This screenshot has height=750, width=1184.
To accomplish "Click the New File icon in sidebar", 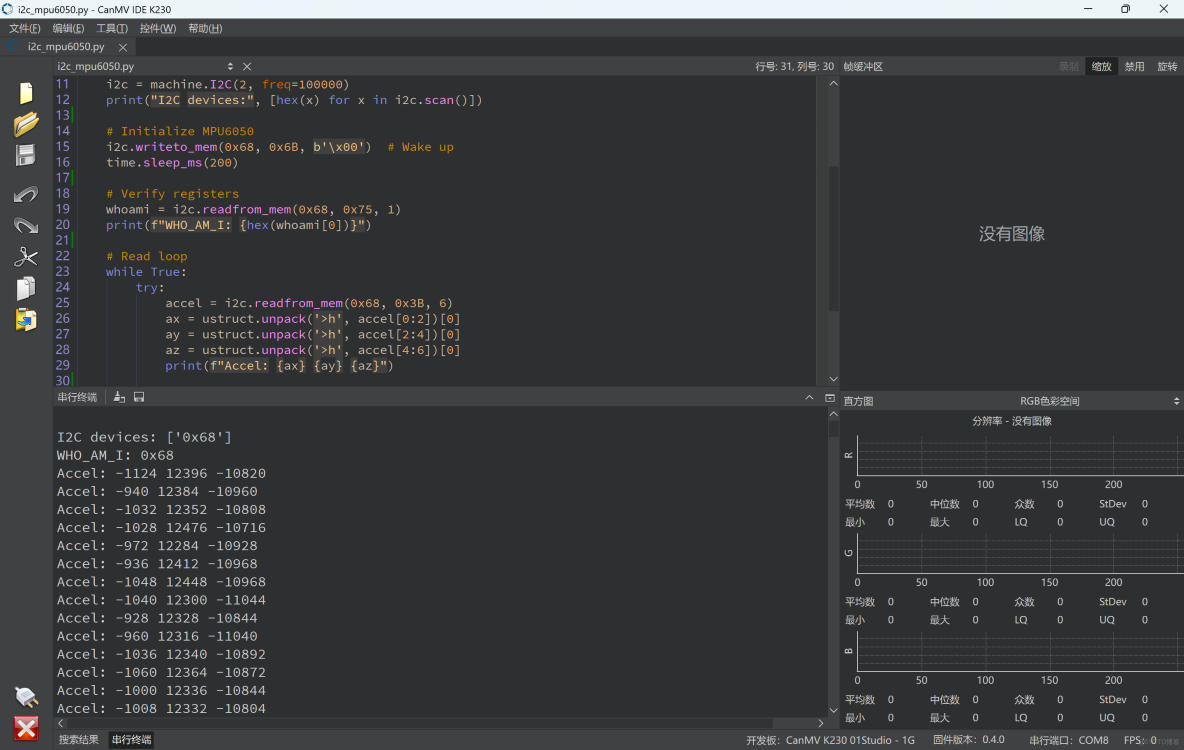I will [x=26, y=93].
